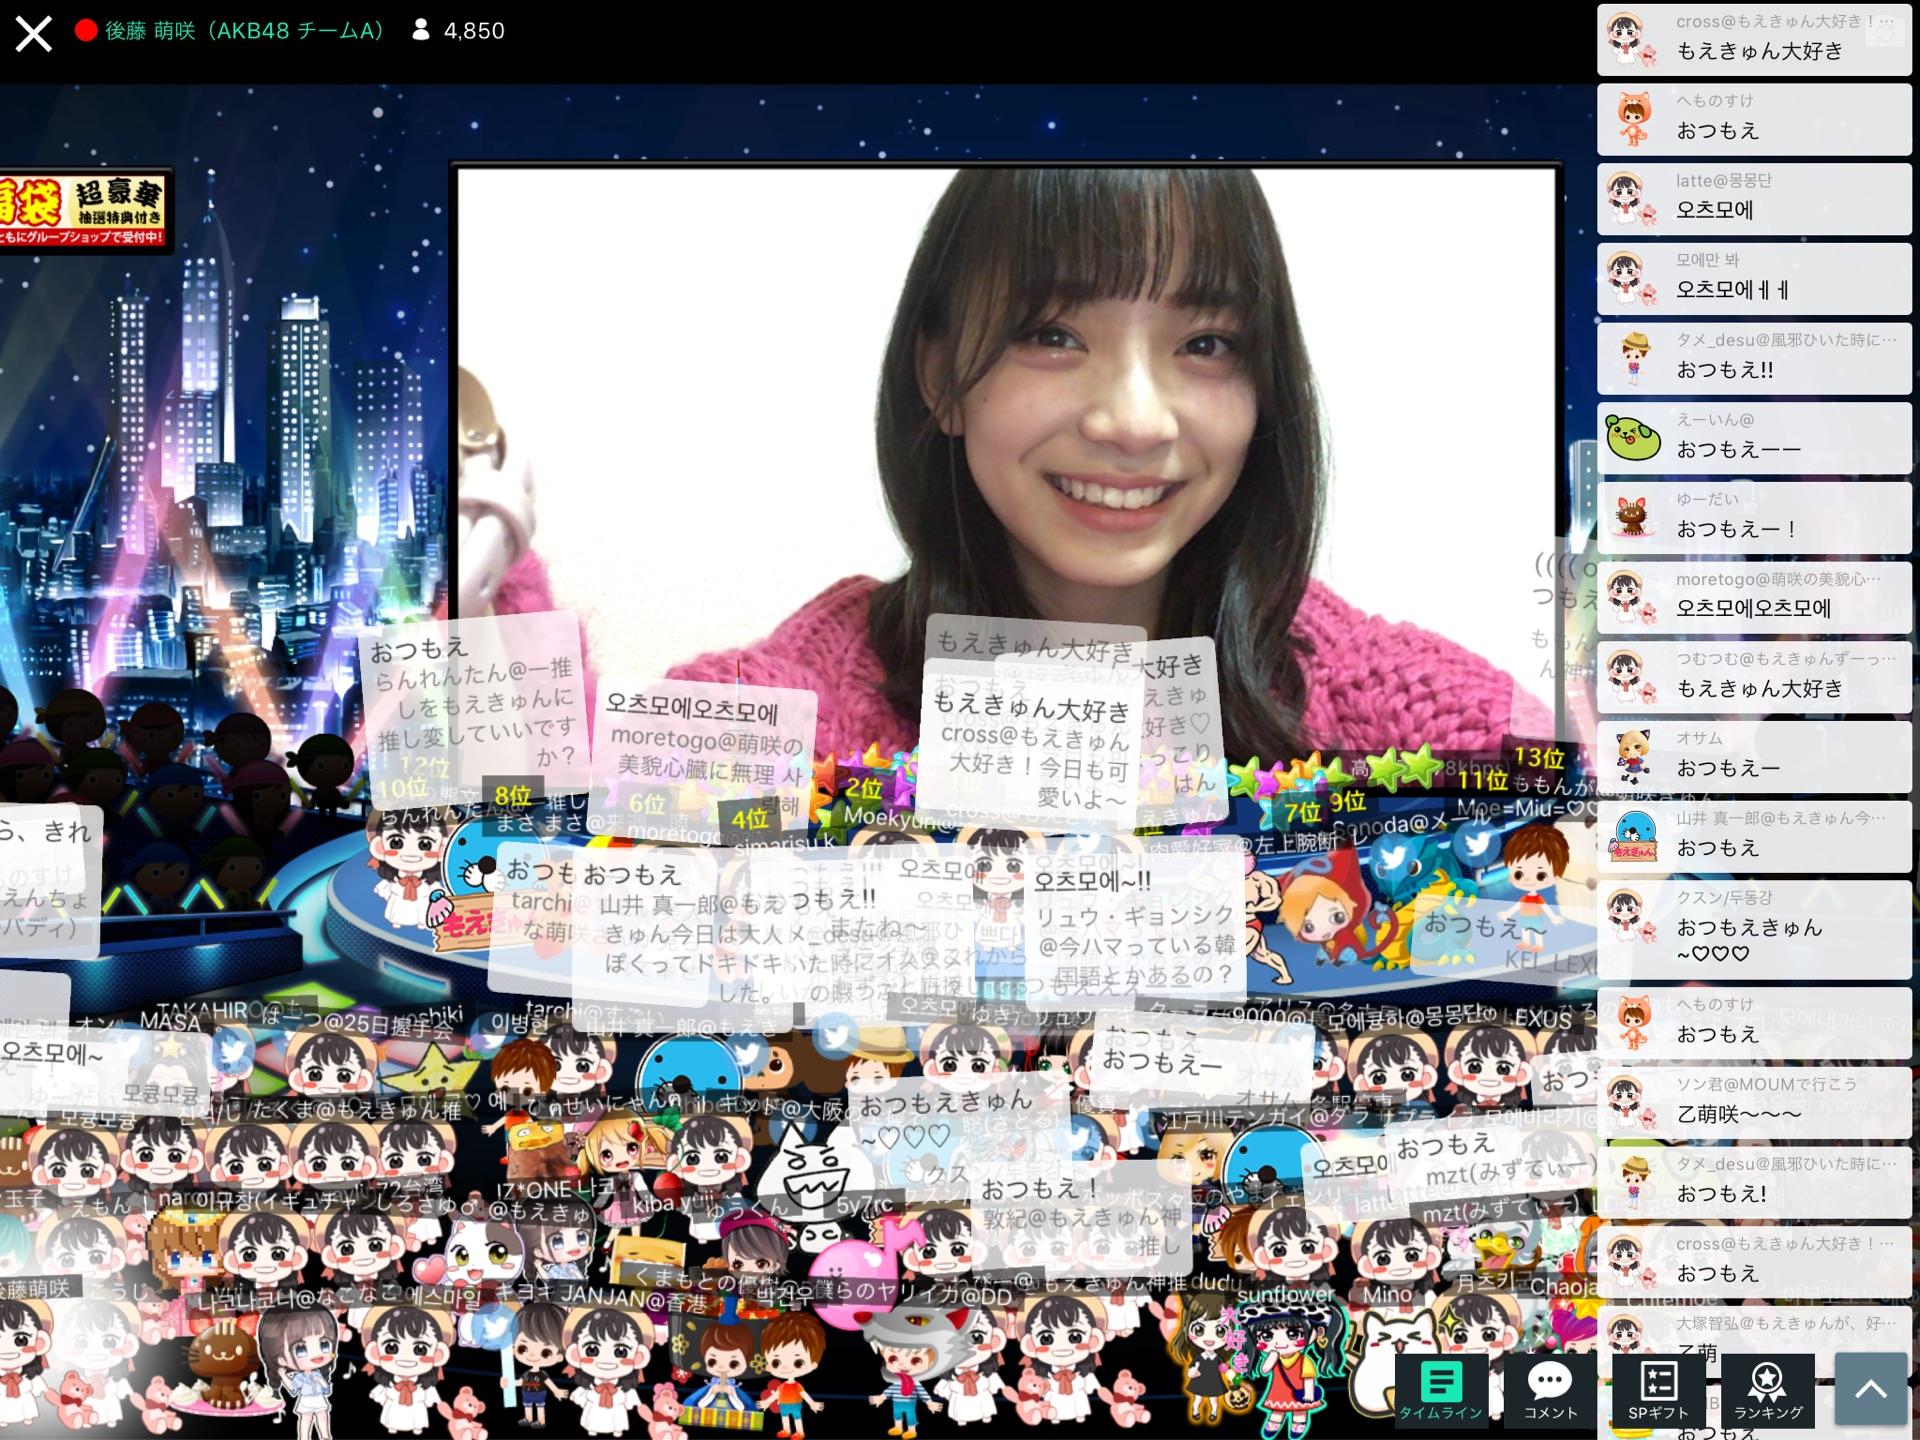The height and width of the screenshot is (1440, 1920).
Task: Open the ランキング ranking view
Action: [x=1767, y=1390]
